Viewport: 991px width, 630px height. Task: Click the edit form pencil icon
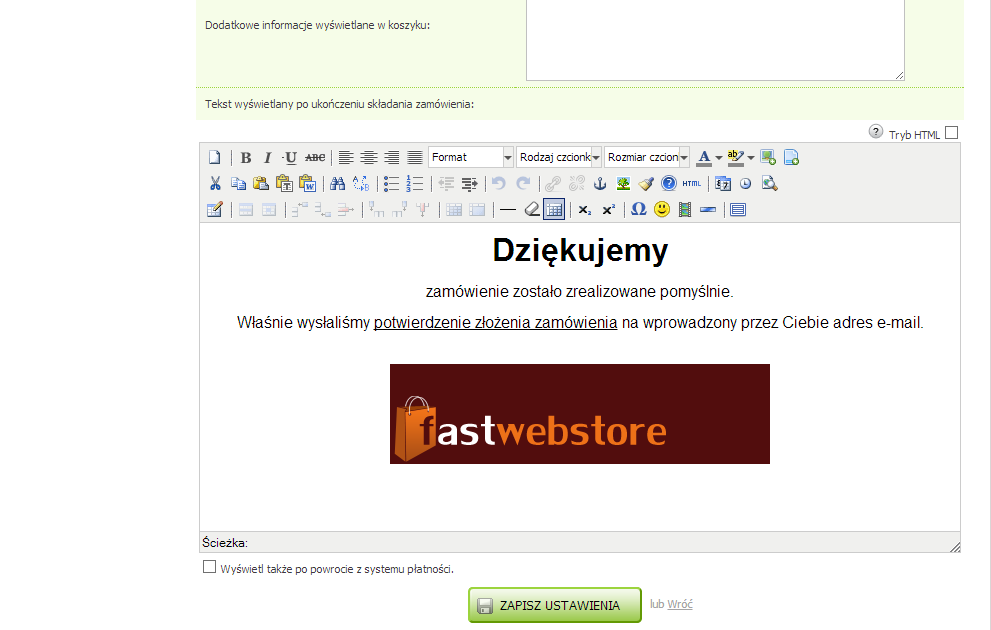215,209
